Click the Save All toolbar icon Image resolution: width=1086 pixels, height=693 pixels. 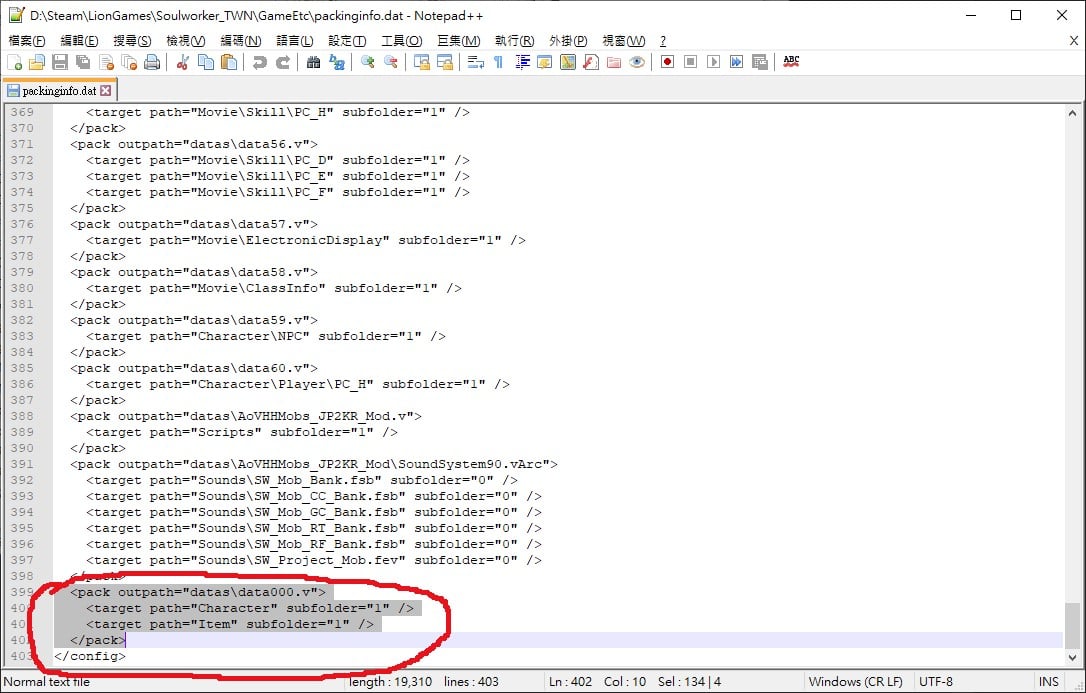coord(83,62)
